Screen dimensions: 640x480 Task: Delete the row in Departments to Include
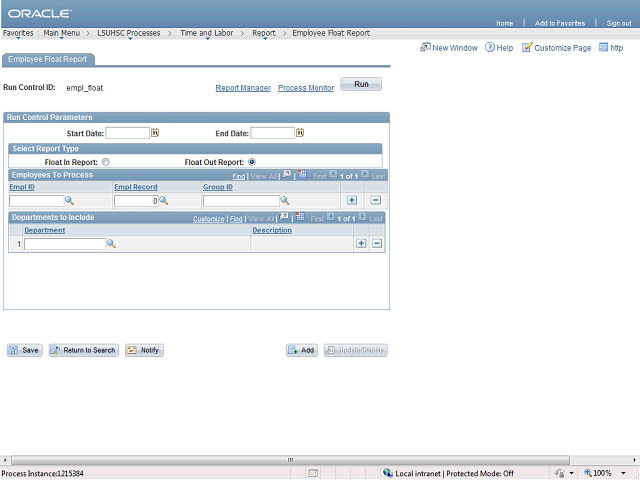[377, 243]
